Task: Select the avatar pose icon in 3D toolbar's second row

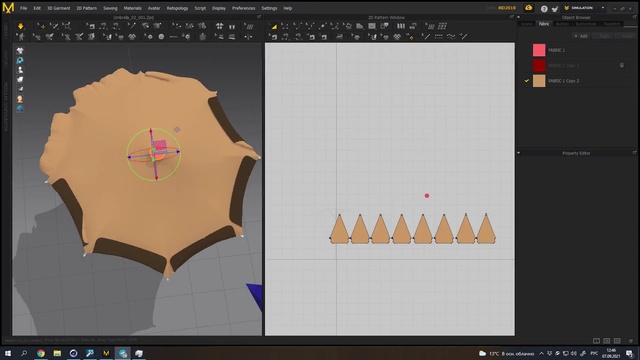Action: coord(21,37)
